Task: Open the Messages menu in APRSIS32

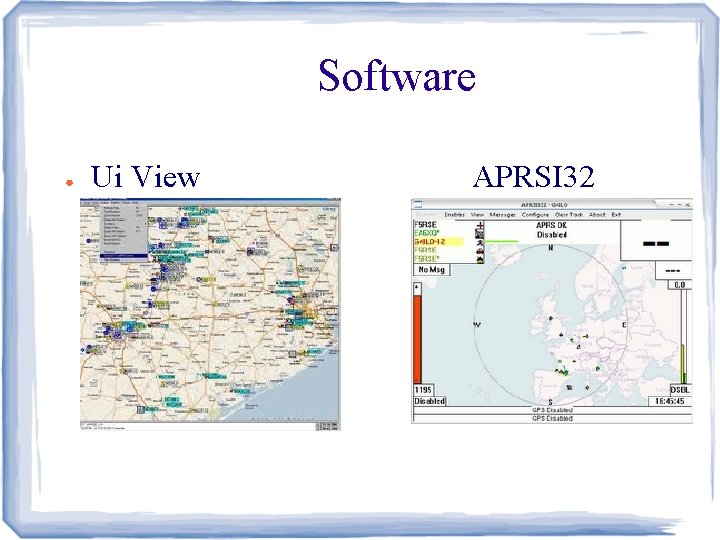Action: (x=502, y=214)
